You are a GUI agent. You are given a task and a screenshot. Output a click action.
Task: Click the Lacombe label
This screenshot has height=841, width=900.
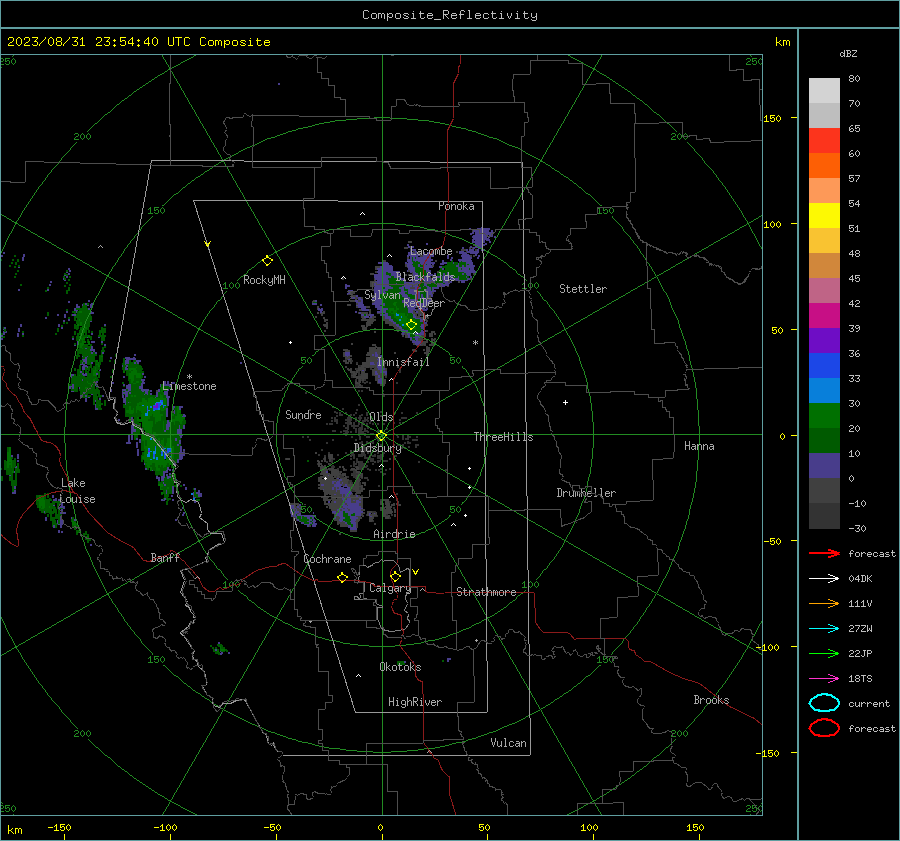[431, 251]
